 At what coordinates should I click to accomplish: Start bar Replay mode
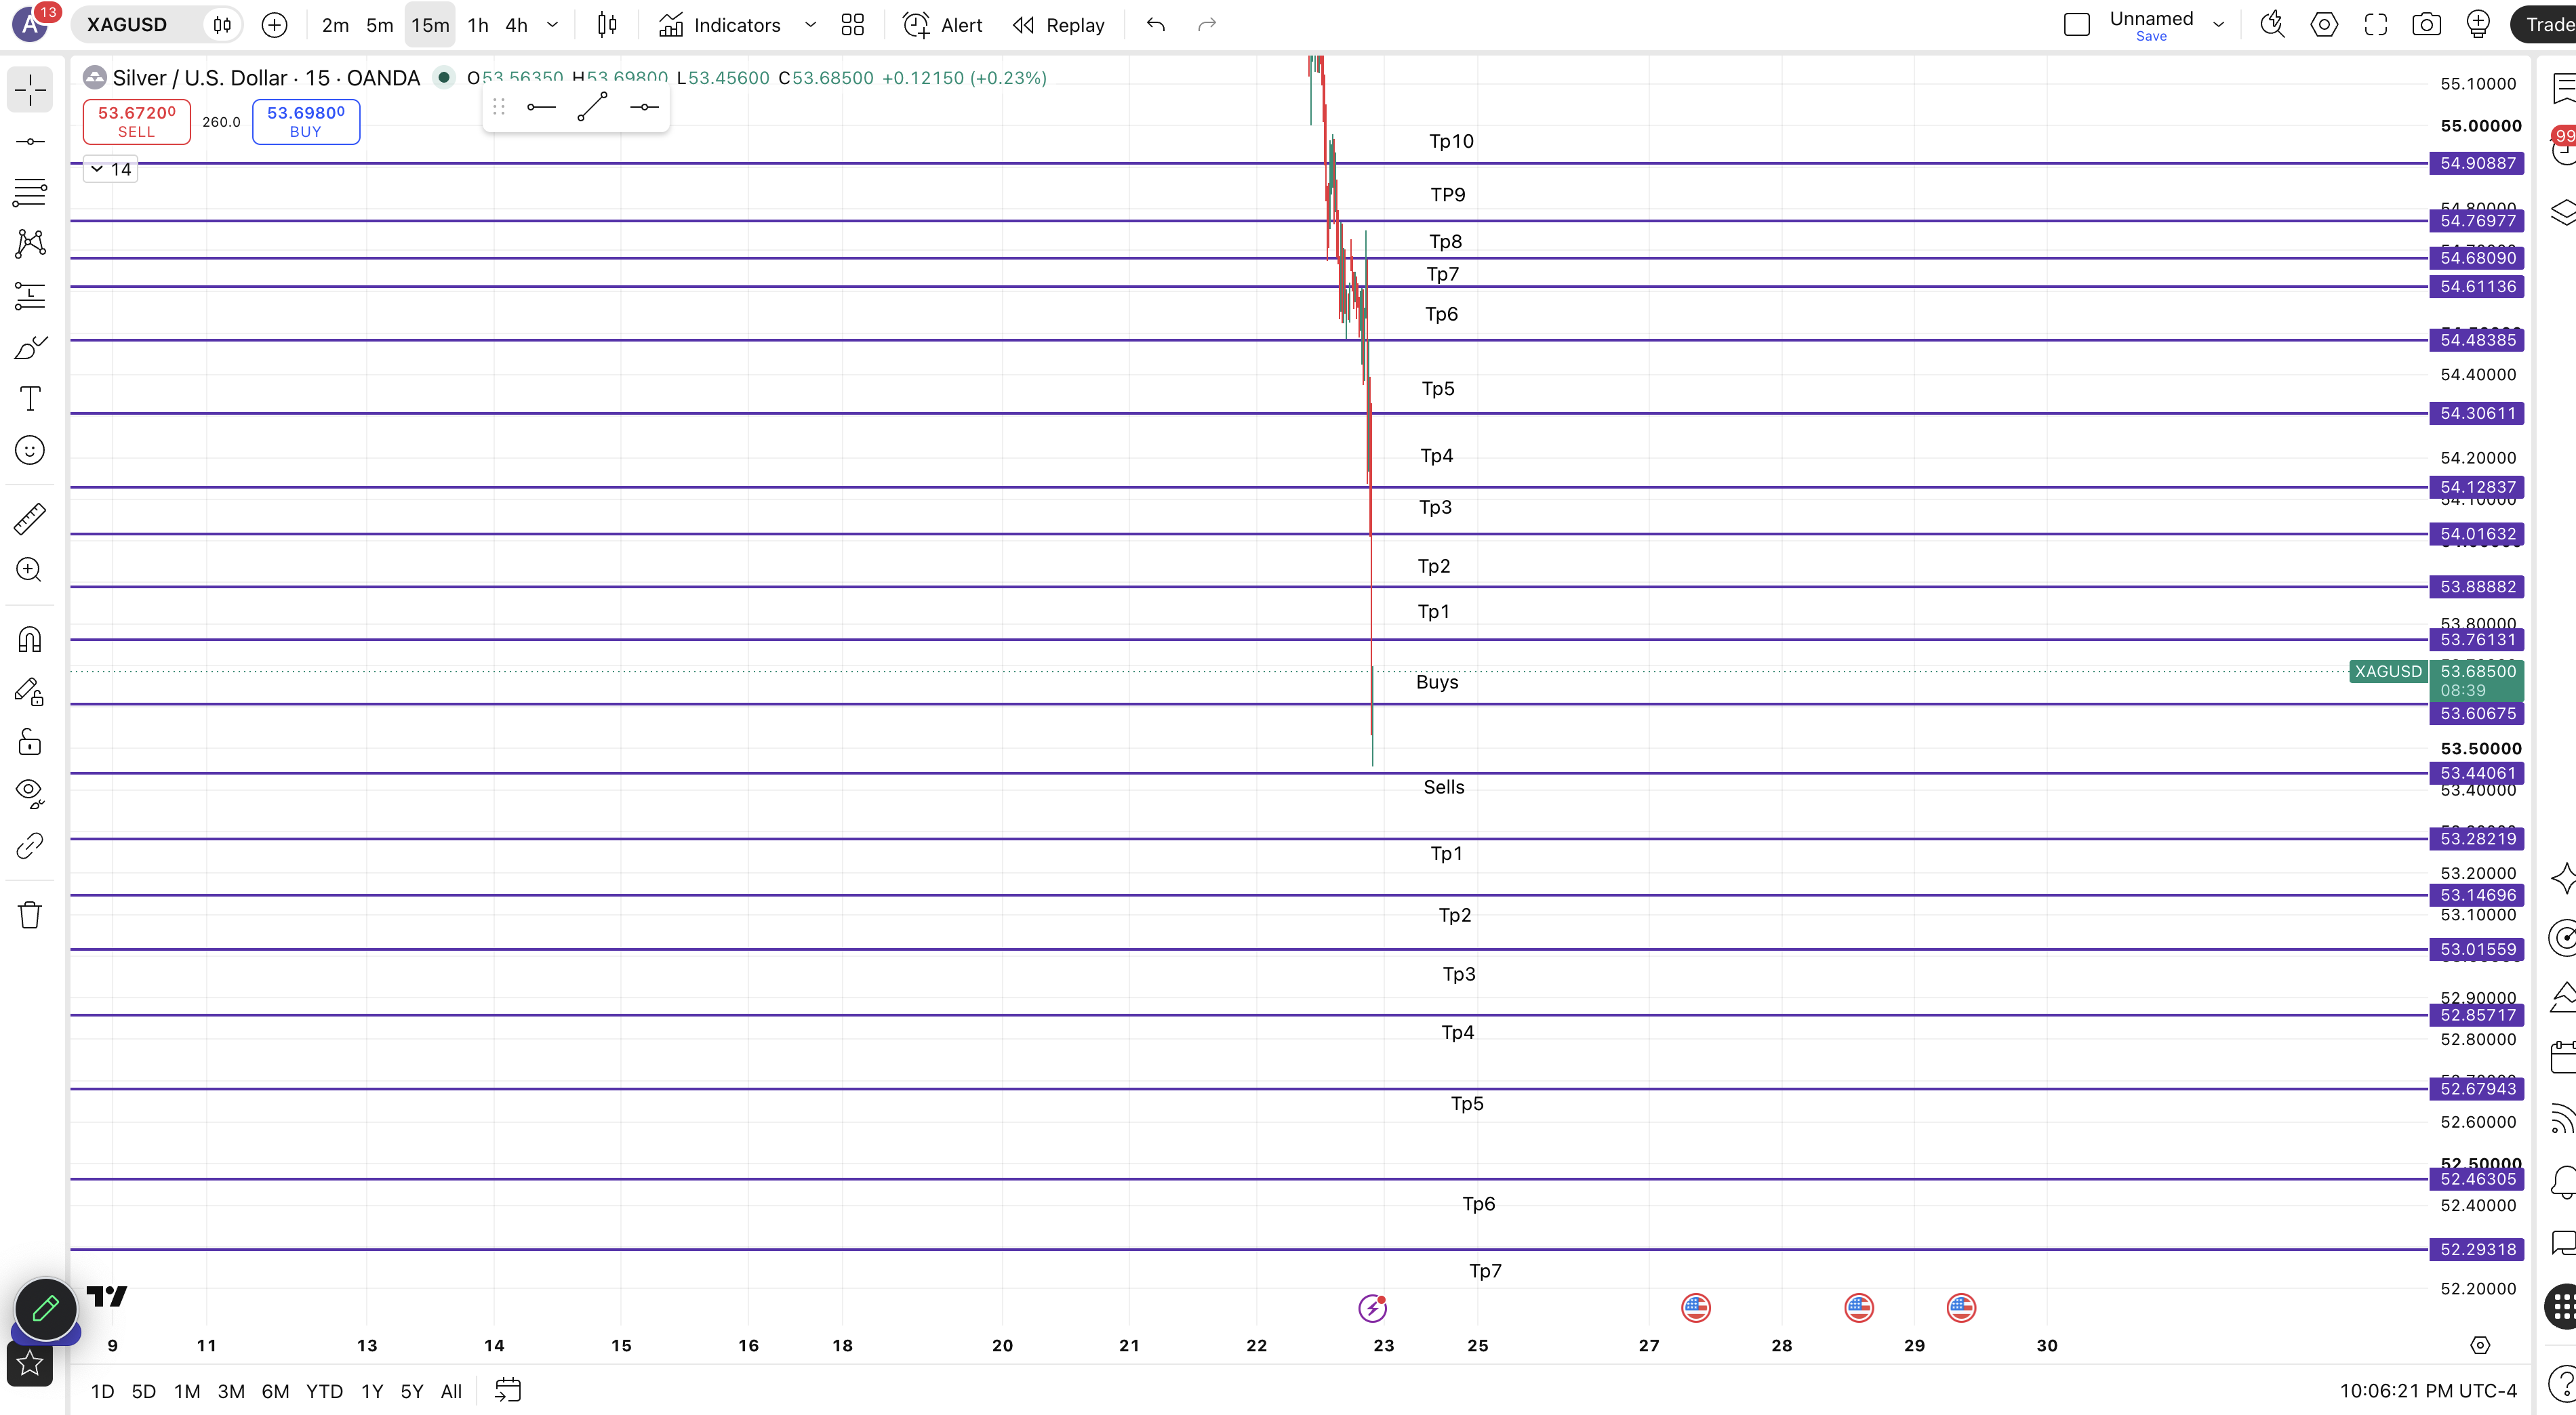pos(1059,25)
